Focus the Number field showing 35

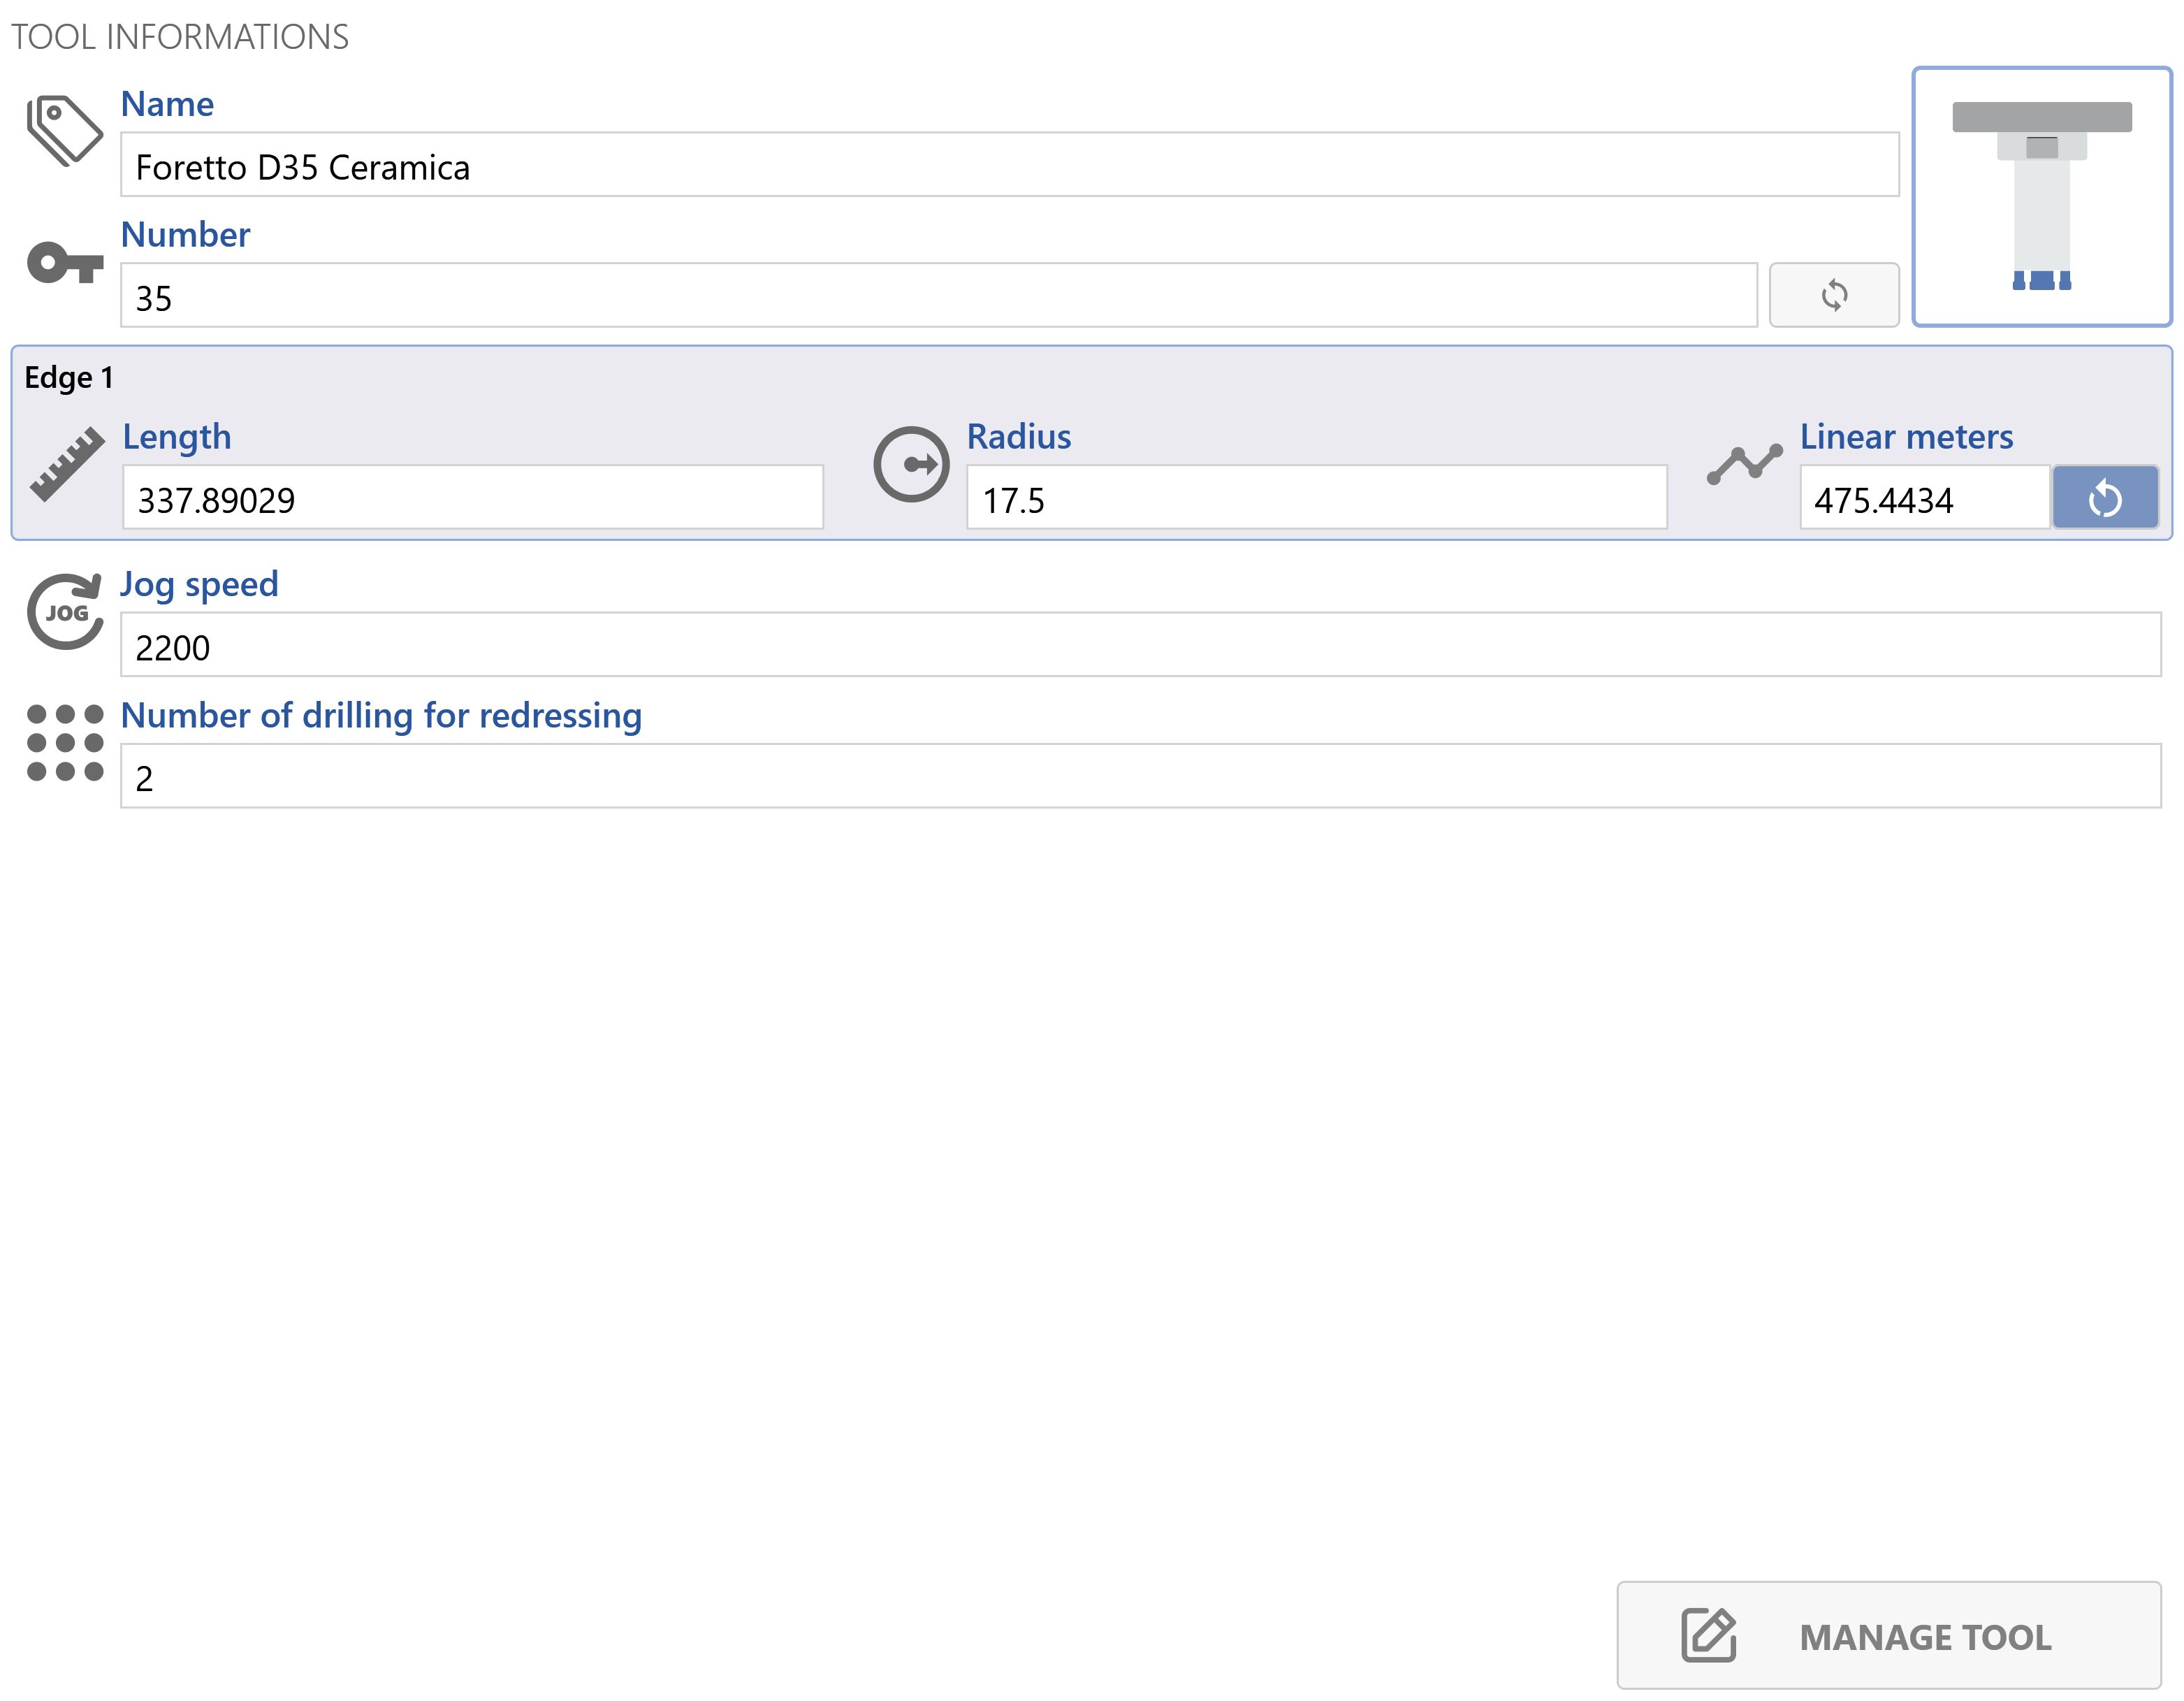point(939,295)
